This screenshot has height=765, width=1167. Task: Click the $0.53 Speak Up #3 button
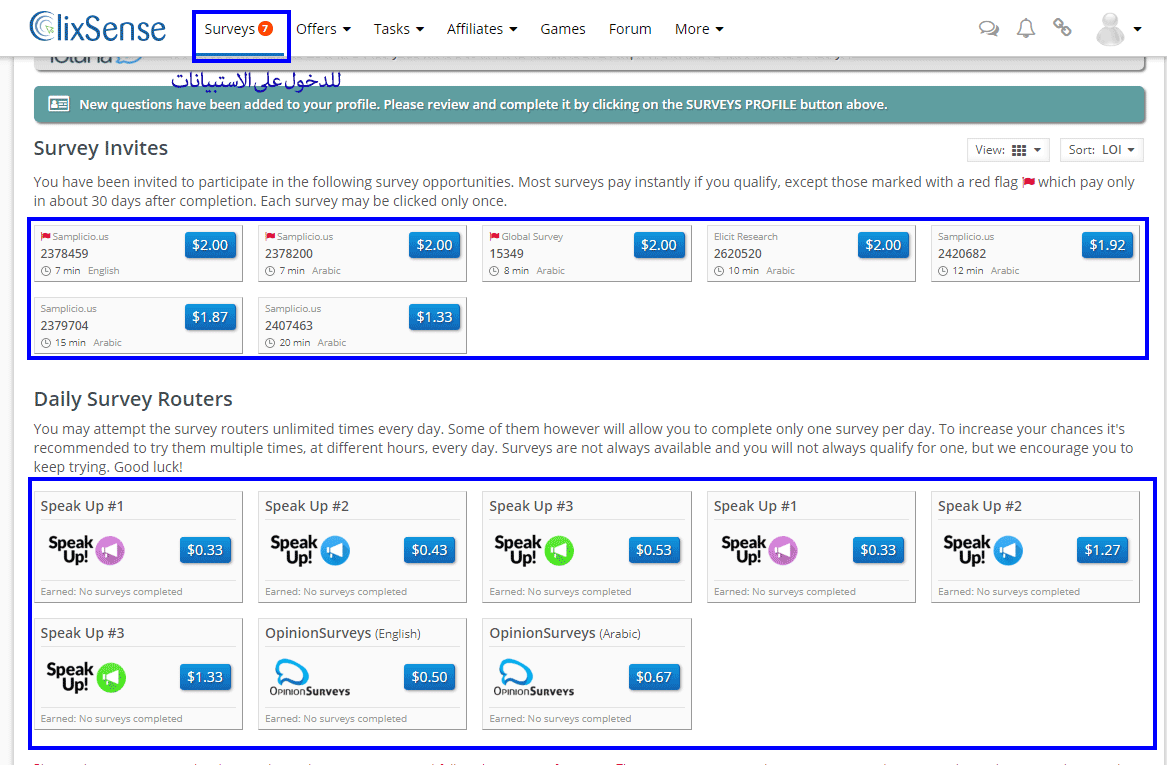click(x=653, y=550)
